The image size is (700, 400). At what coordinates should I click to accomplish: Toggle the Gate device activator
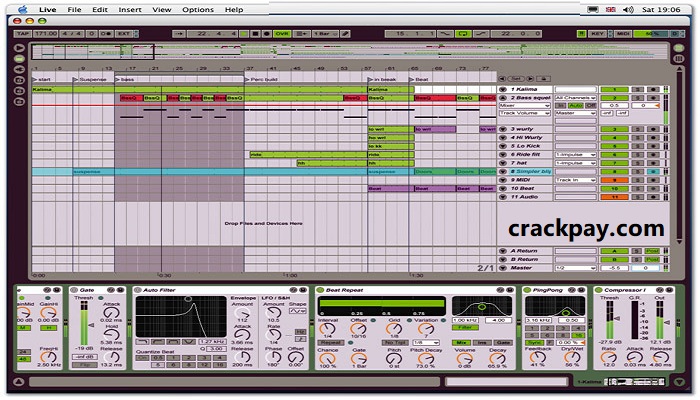click(x=75, y=290)
